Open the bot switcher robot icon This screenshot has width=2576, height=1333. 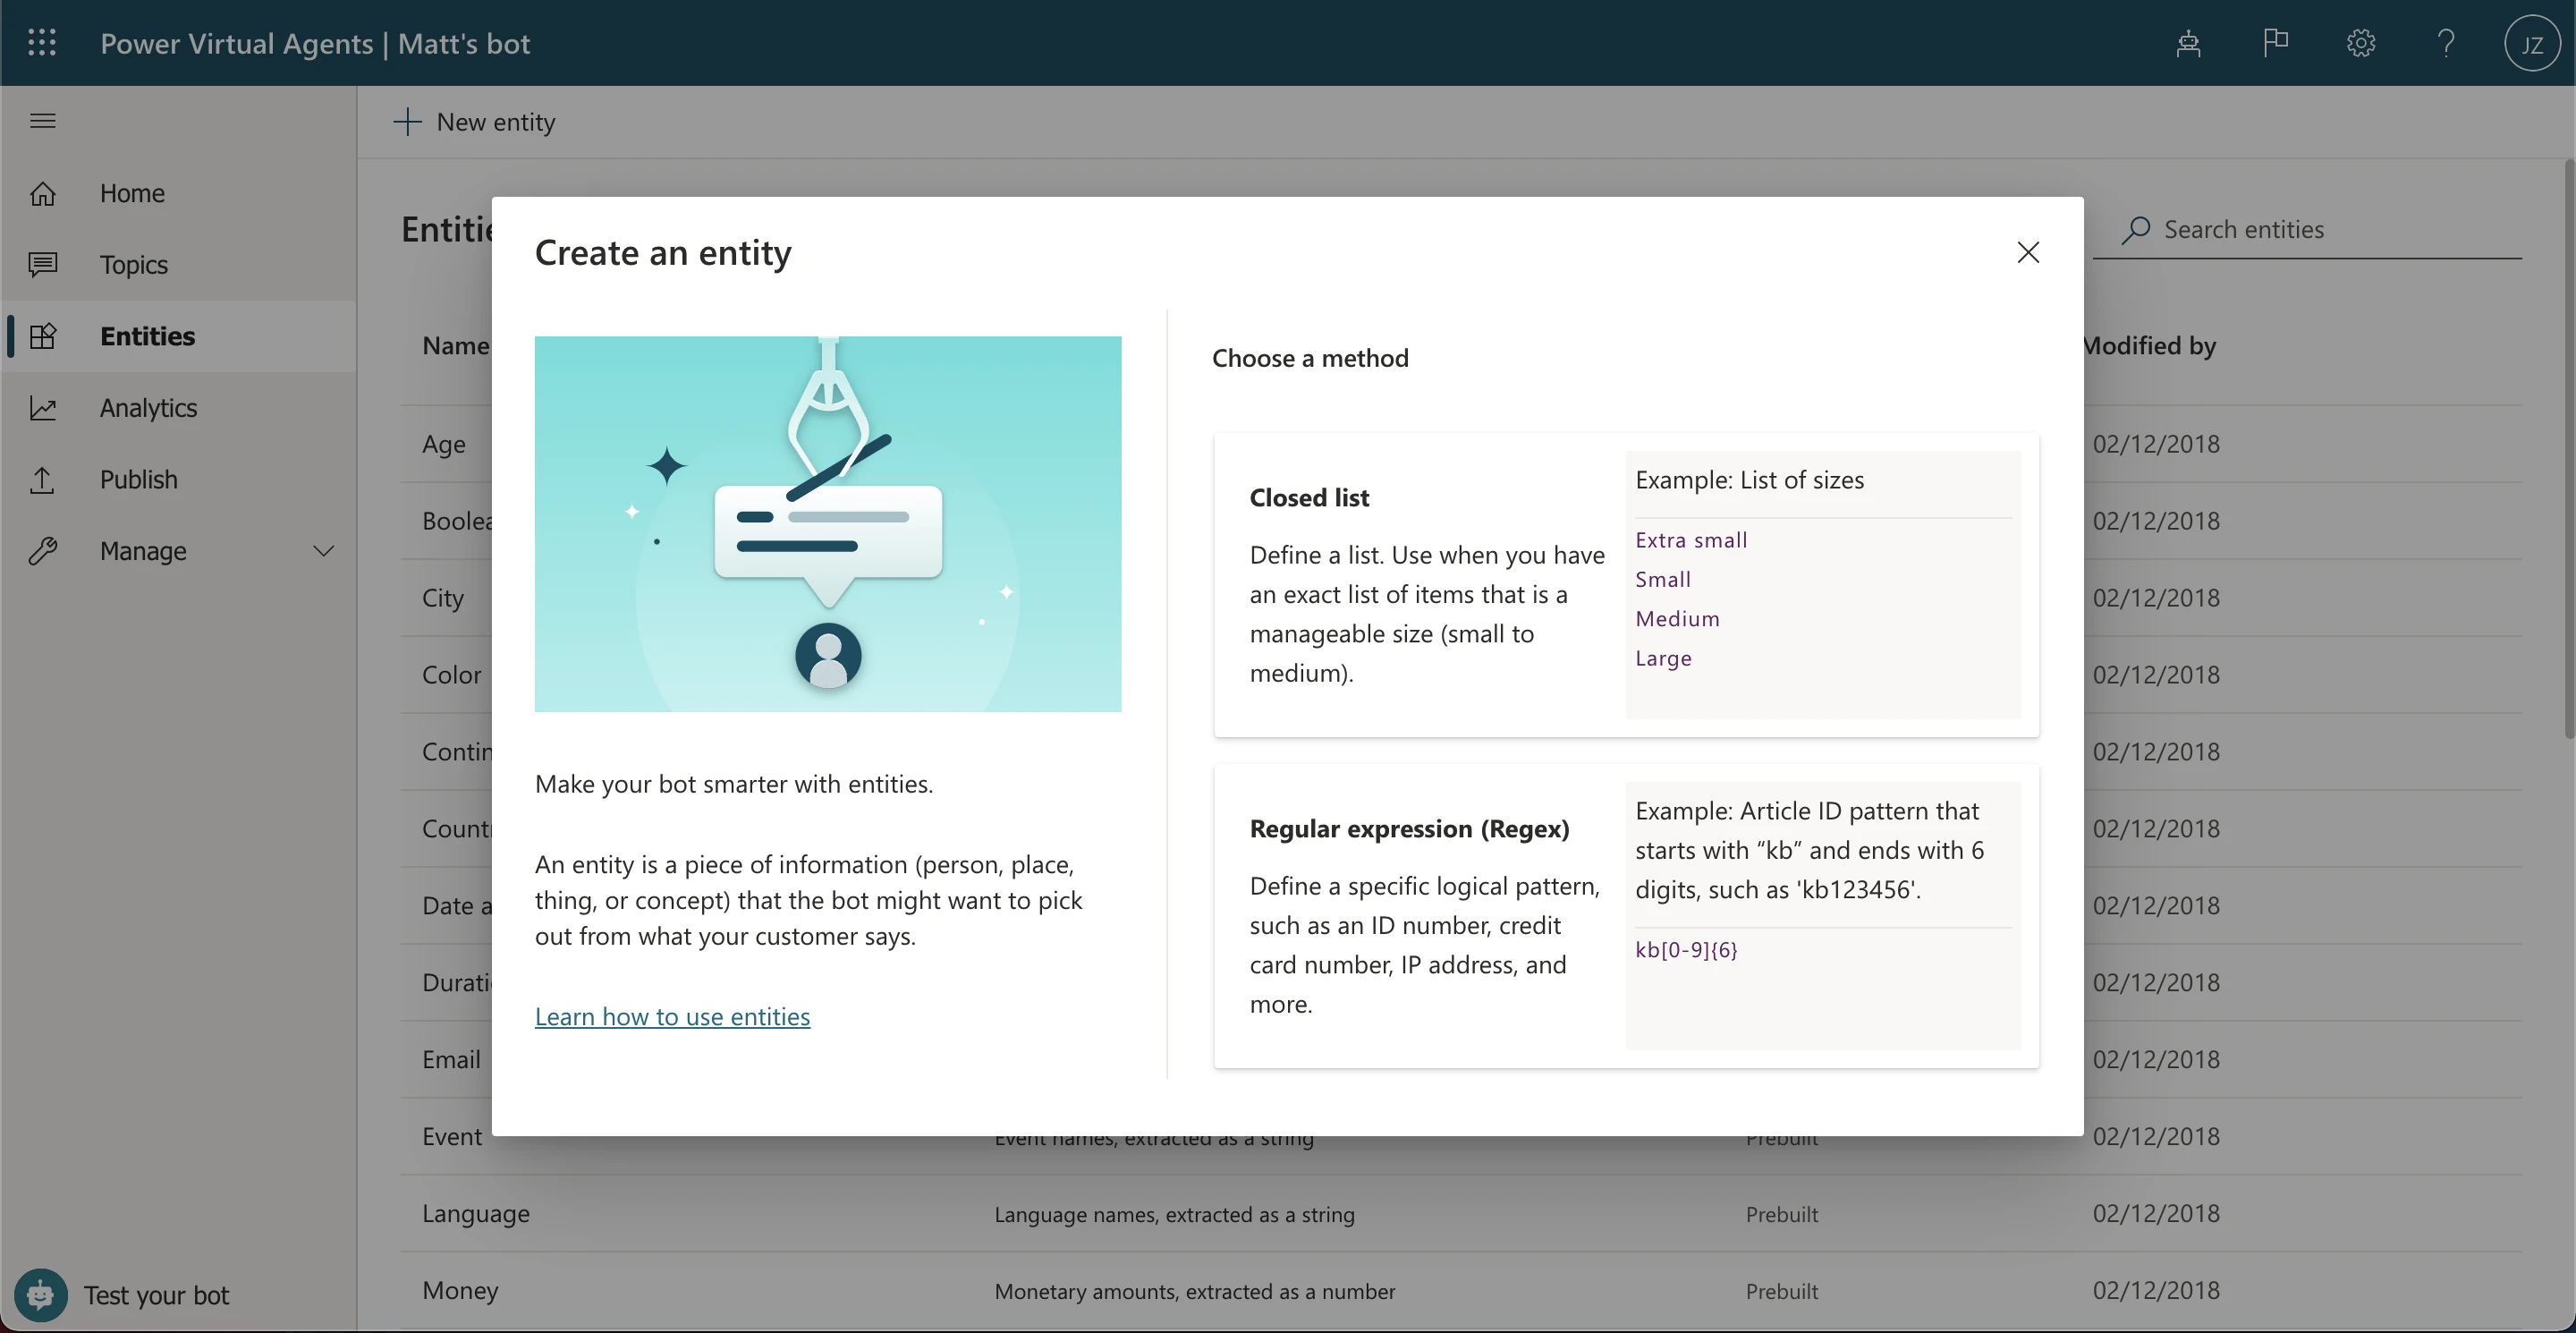2189,43
